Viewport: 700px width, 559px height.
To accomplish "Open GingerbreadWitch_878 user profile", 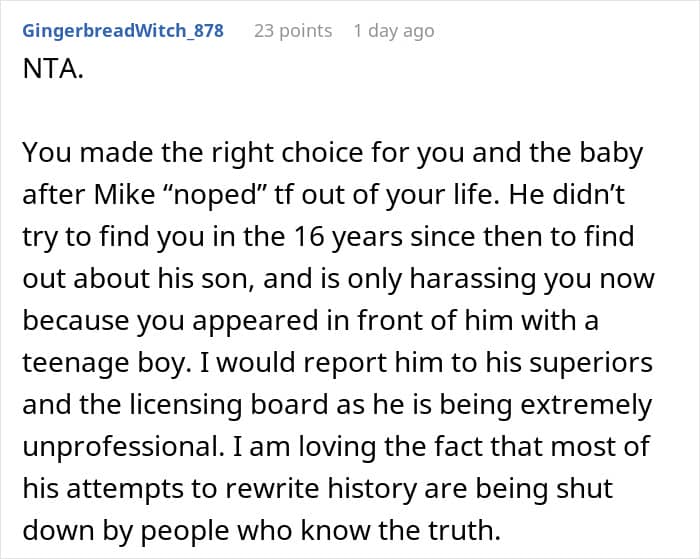I will coord(123,31).
